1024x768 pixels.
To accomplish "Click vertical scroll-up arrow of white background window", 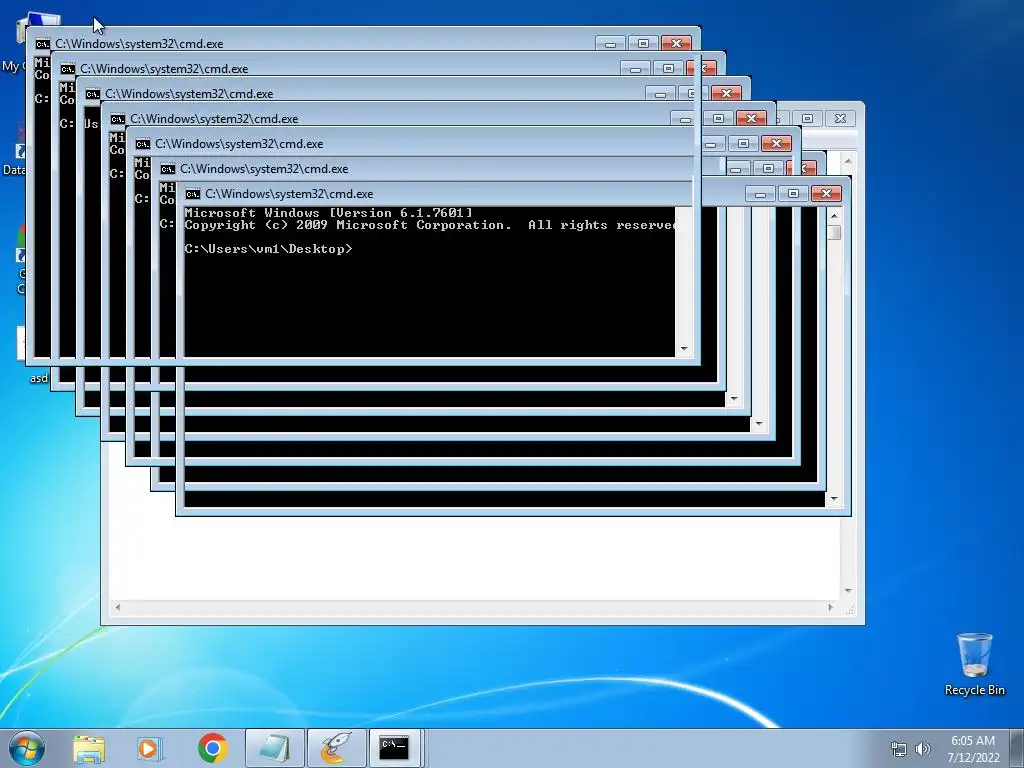I will pos(848,161).
